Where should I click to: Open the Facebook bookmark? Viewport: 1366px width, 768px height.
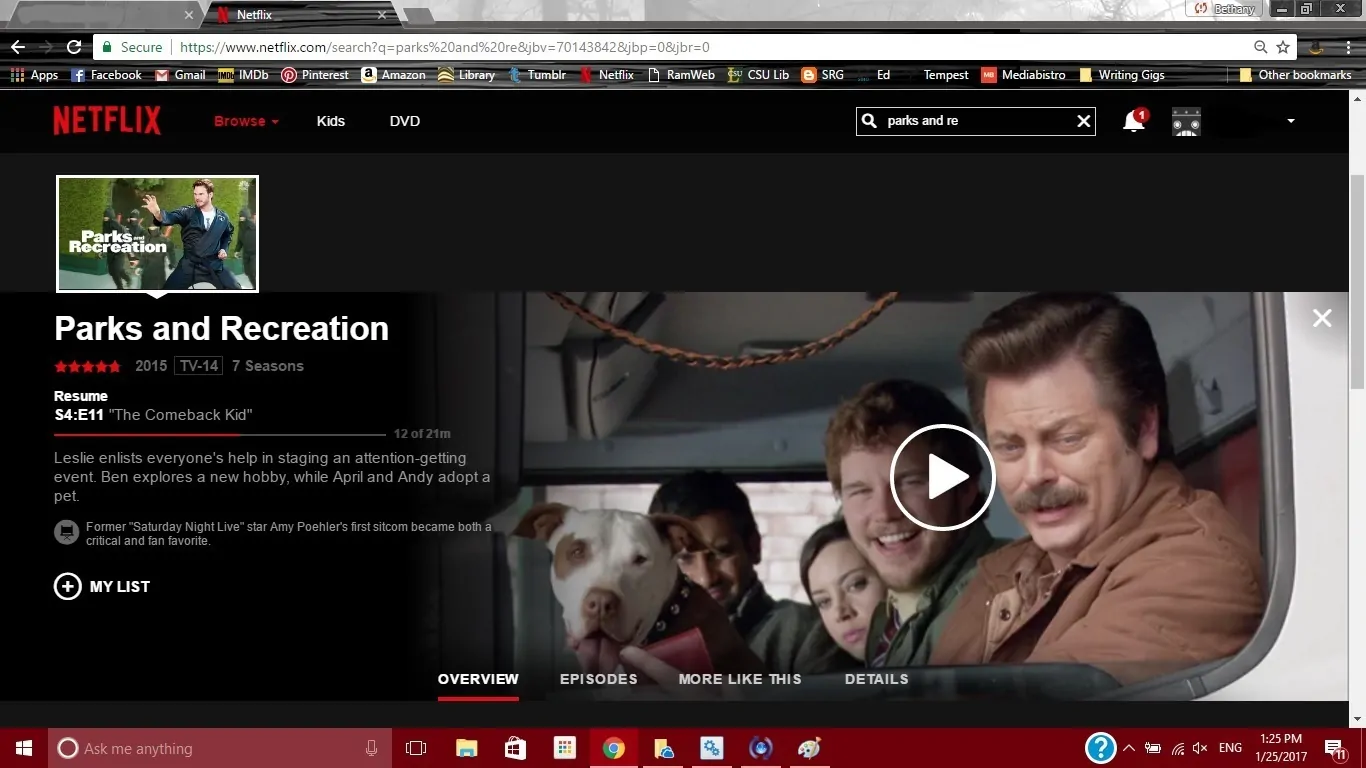107,75
